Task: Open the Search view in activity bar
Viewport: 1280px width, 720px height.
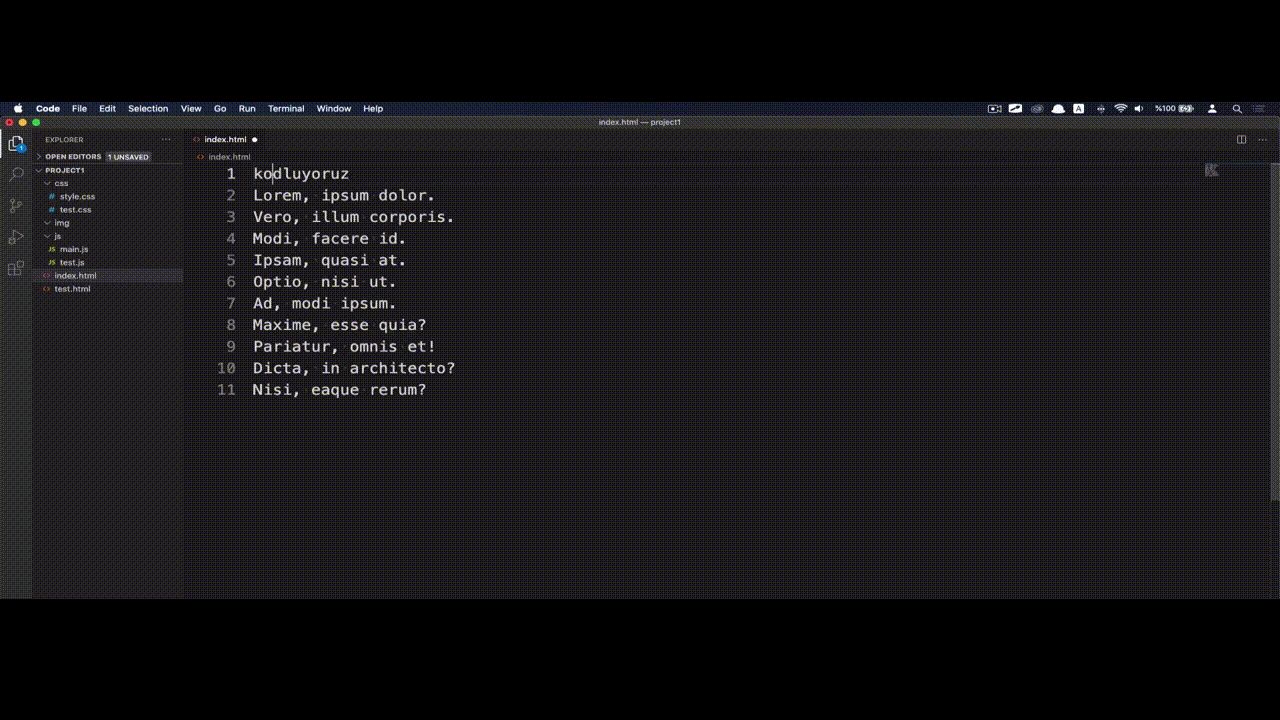Action: 16,174
